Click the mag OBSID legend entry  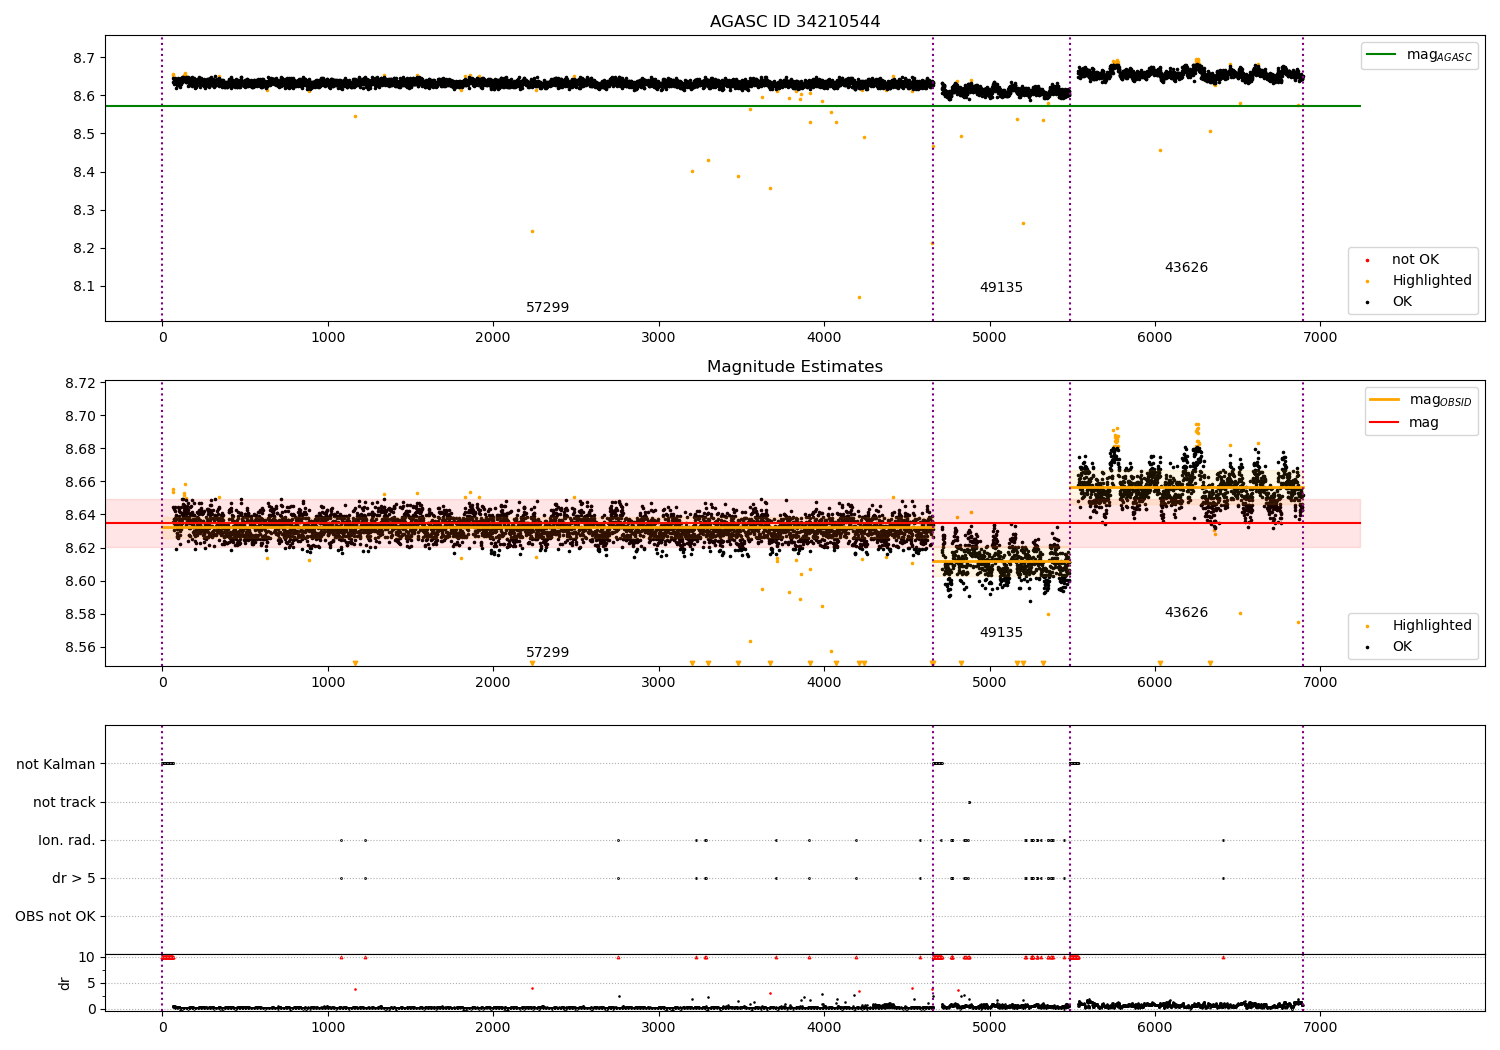(1420, 400)
